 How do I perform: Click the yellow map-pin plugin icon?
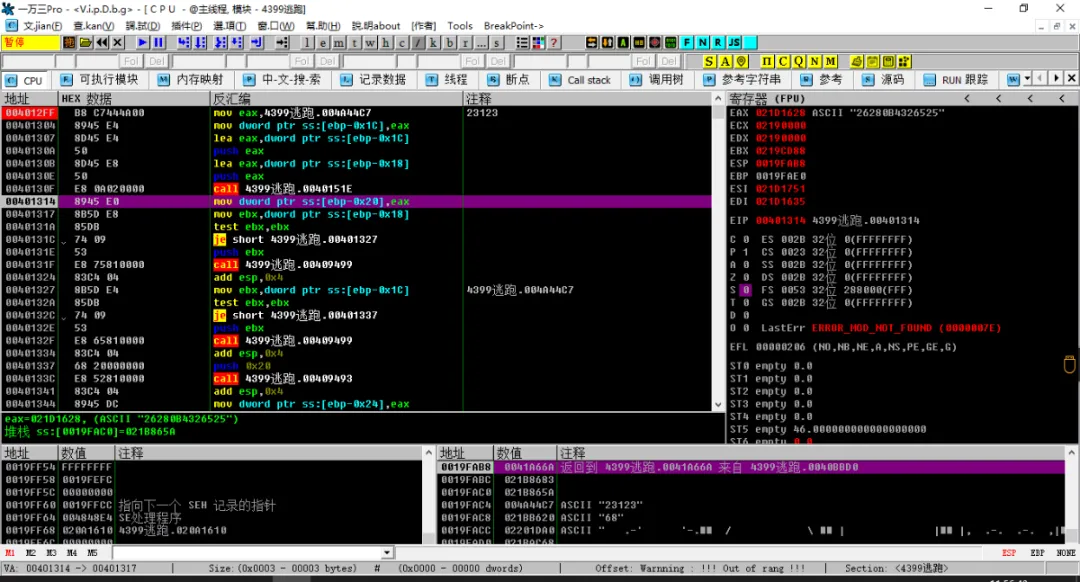[742, 61]
